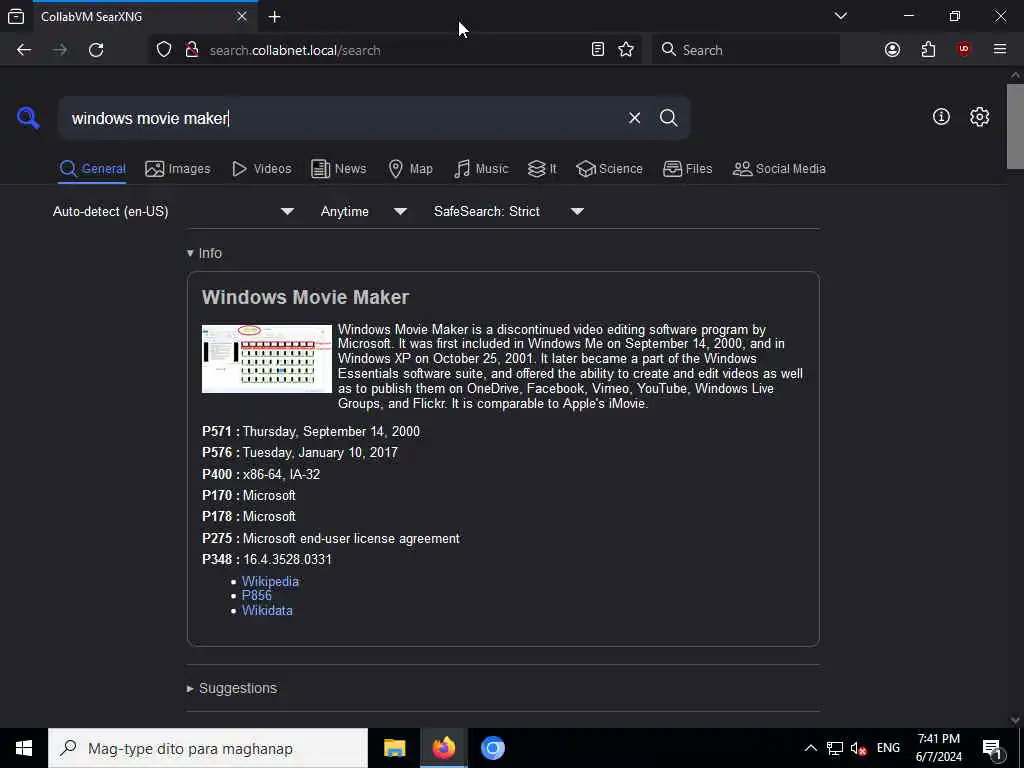Click the browser address bar URL

[x=295, y=50]
